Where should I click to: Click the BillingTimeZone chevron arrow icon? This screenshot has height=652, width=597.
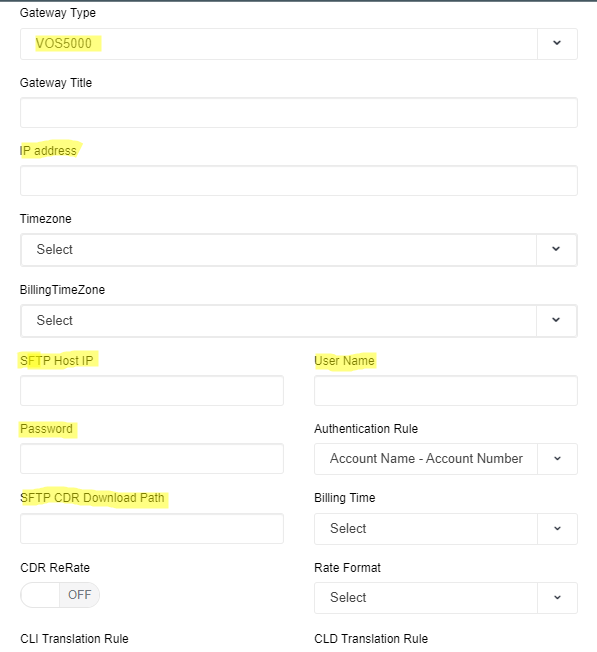pos(556,320)
